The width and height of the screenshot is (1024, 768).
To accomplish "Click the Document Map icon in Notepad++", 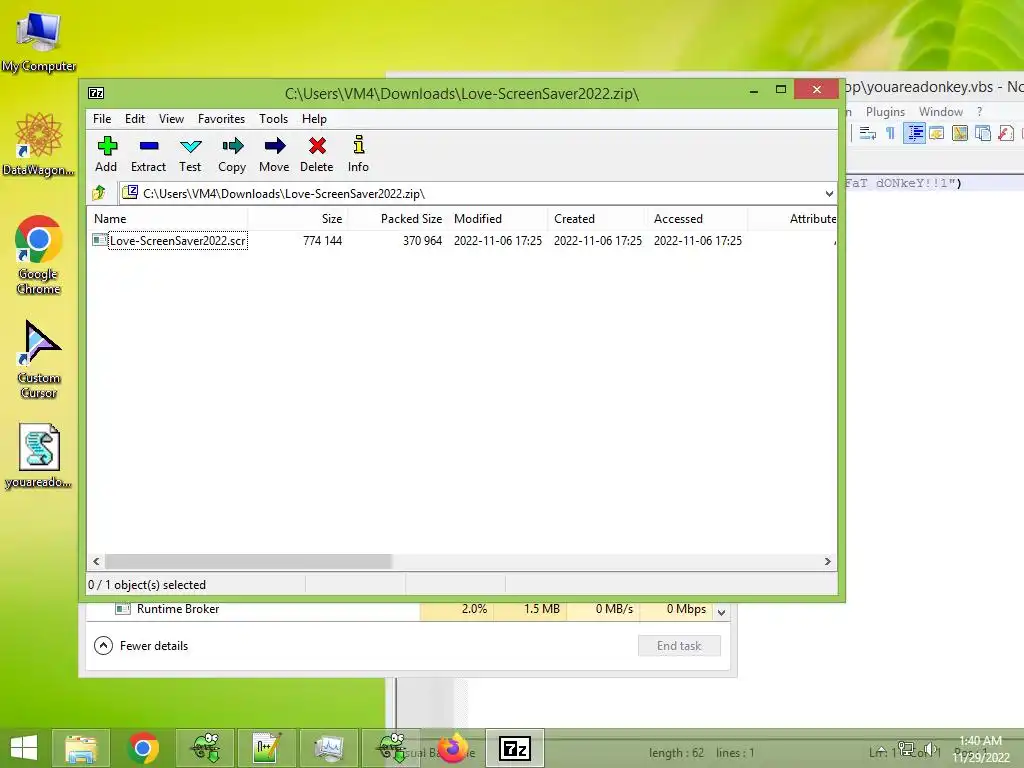I will pyautogui.click(x=960, y=133).
